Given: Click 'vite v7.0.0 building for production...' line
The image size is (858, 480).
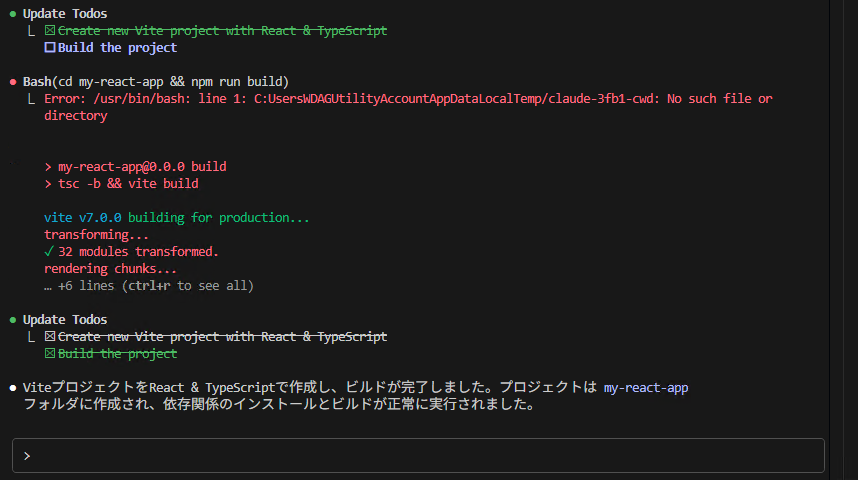Looking at the screenshot, I should click(177, 218).
